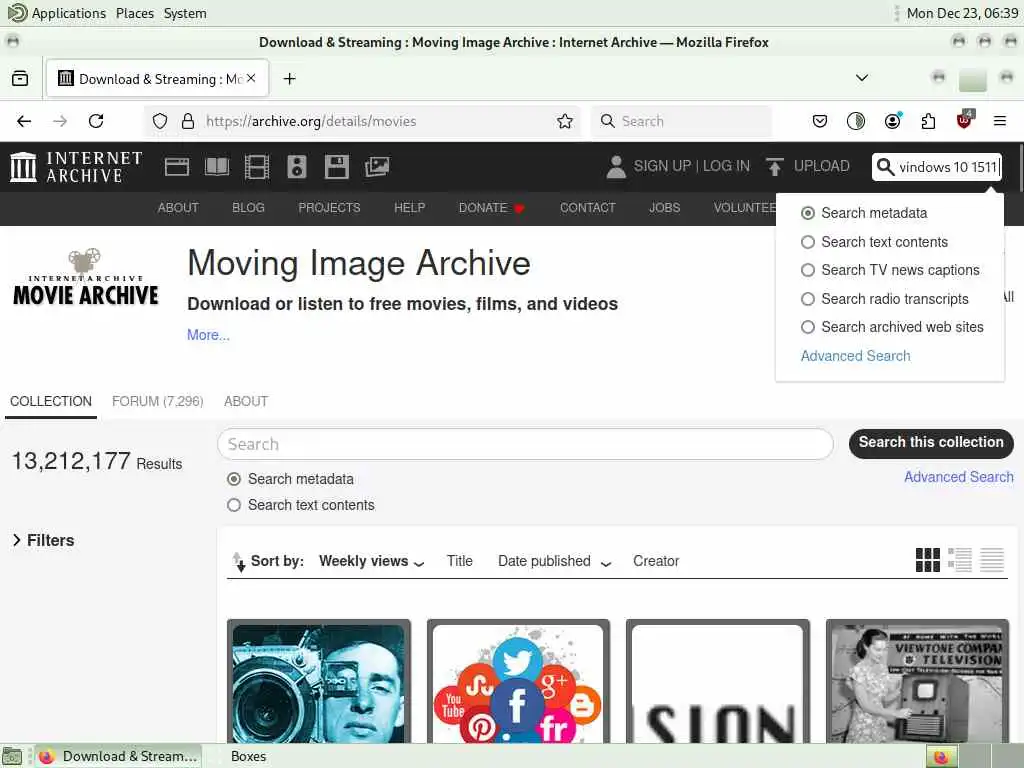Click the padlock site-info icon
Image resolution: width=1024 pixels, height=768 pixels.
point(188,121)
